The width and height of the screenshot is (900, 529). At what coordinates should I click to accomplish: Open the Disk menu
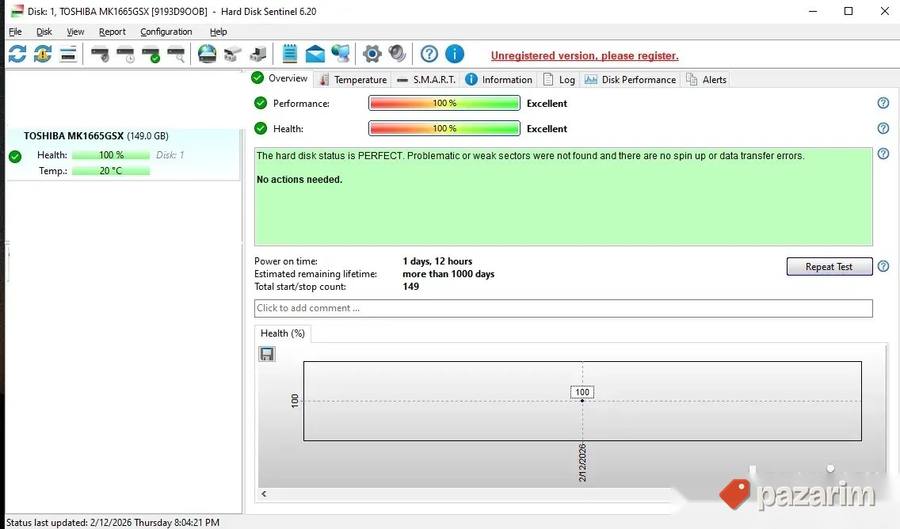click(x=44, y=32)
